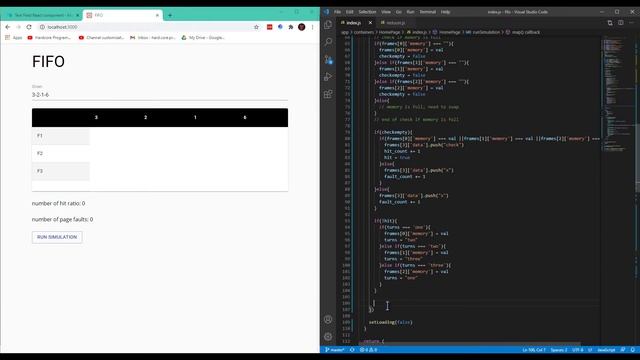Select the runSimulation breadcrumb
The height and width of the screenshot is (360, 640).
click(x=483, y=32)
